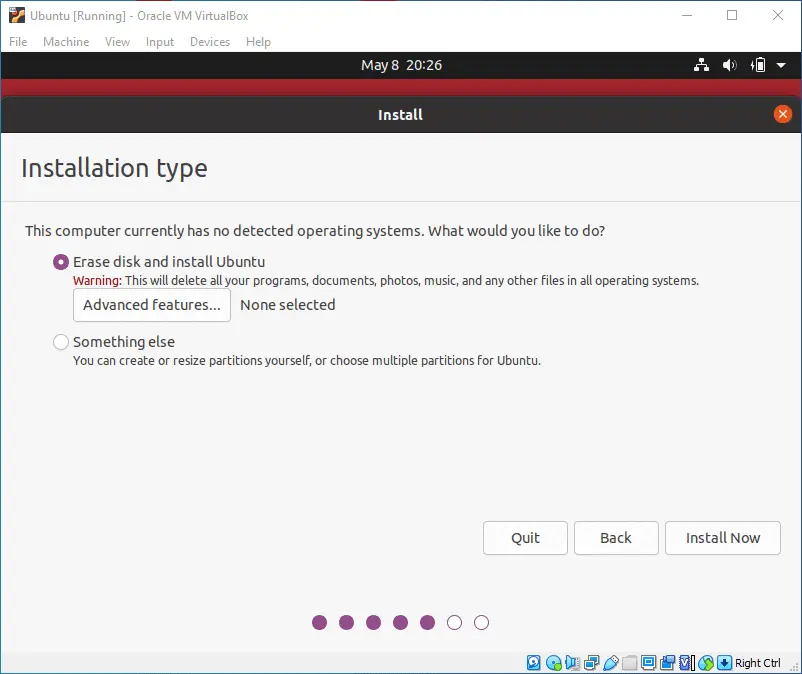Close the VirtualBox window
This screenshot has width=802, height=674.
(777, 15)
